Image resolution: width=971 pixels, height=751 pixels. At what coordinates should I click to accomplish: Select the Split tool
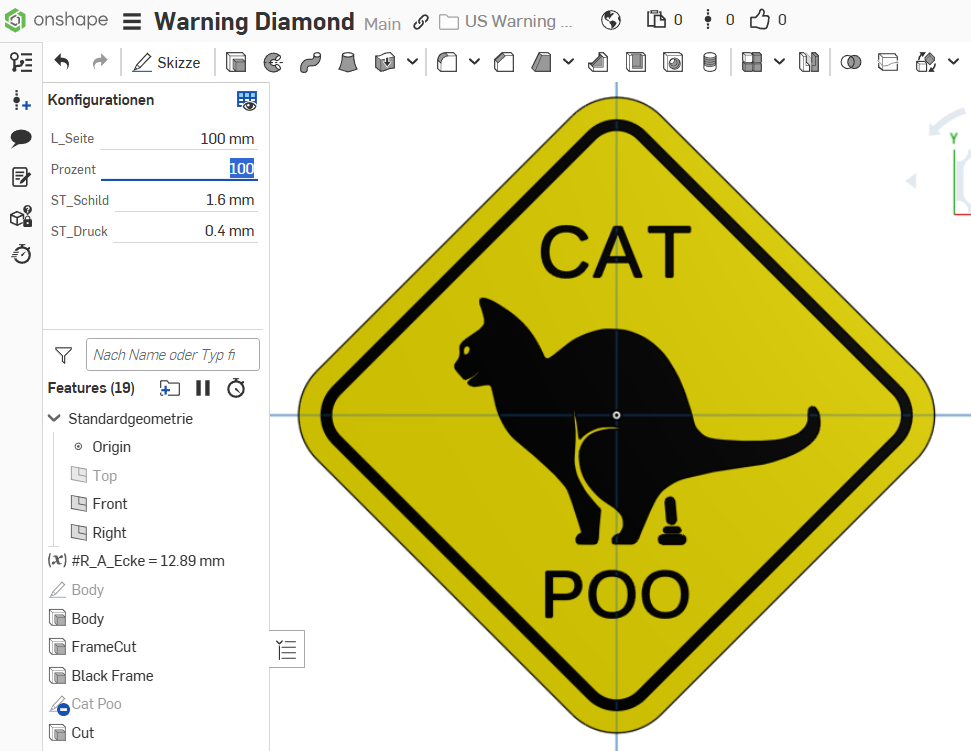tap(888, 62)
